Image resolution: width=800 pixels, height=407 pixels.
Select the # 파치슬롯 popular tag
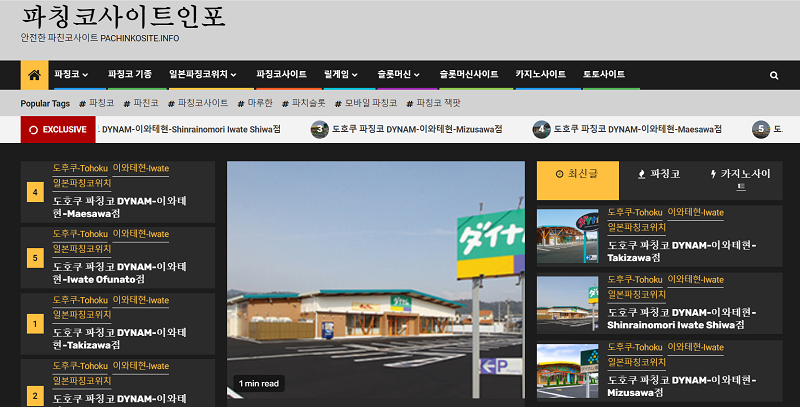[304, 103]
